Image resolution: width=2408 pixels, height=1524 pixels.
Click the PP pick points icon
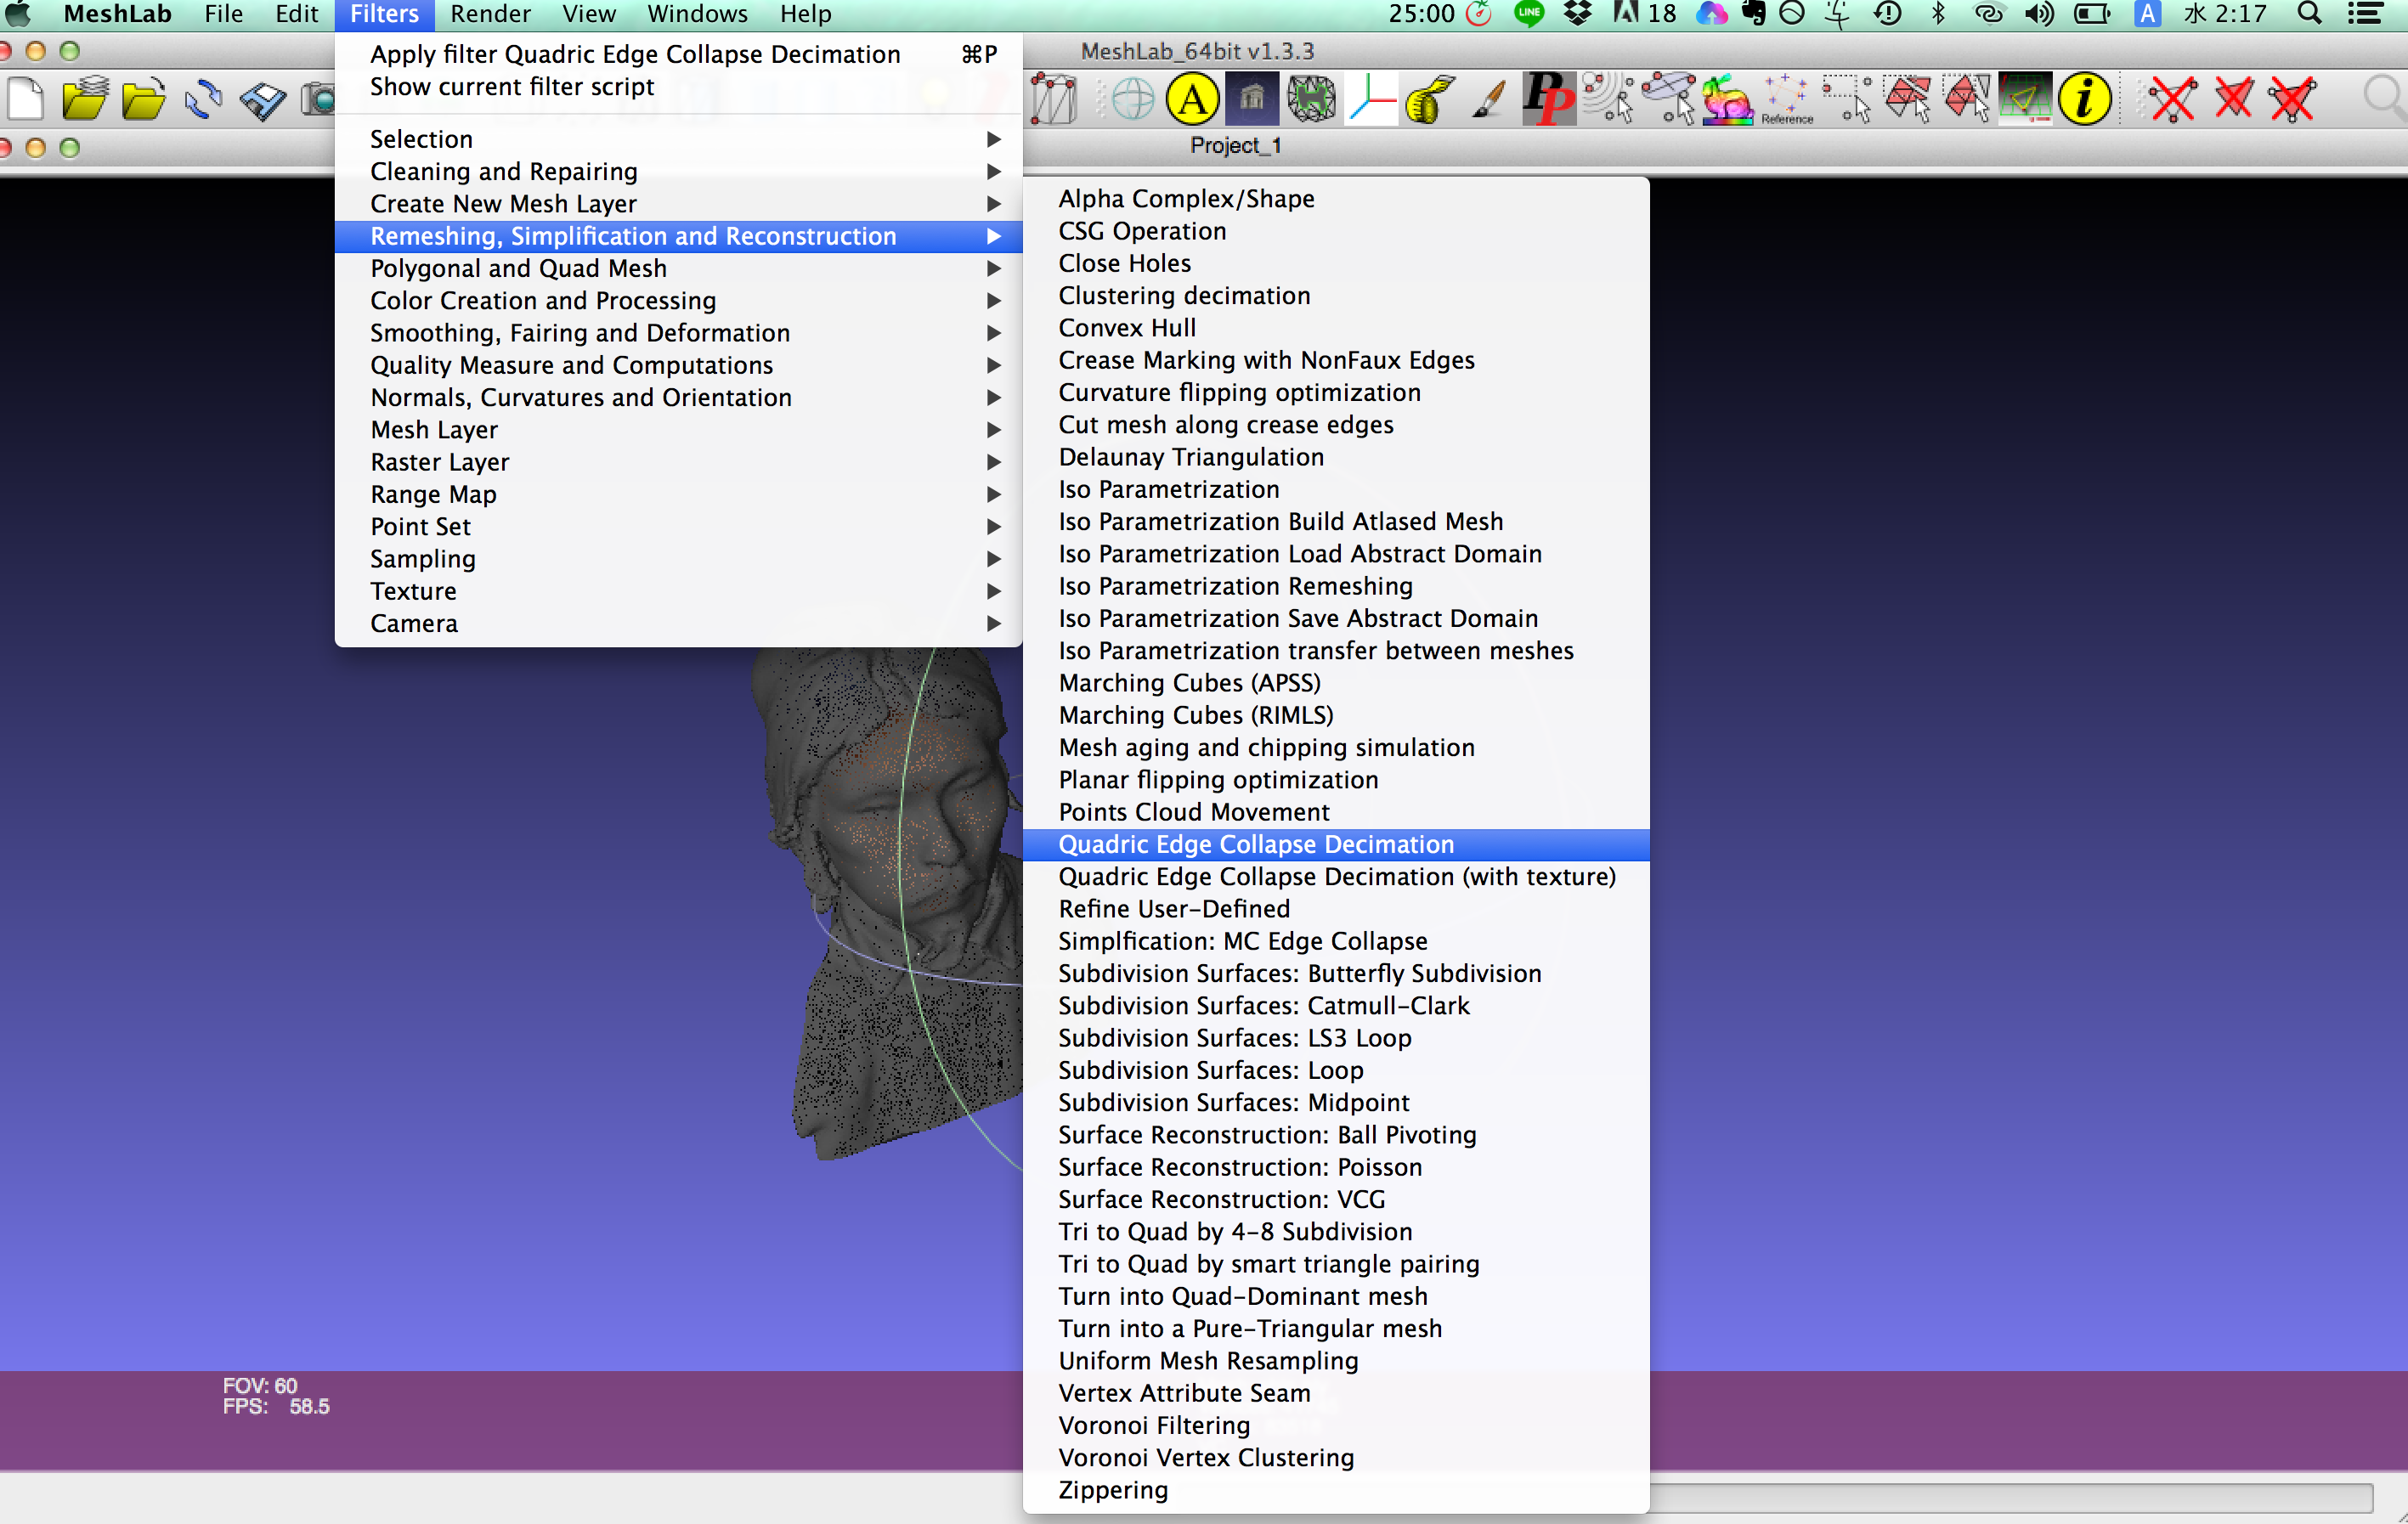click(x=1548, y=99)
